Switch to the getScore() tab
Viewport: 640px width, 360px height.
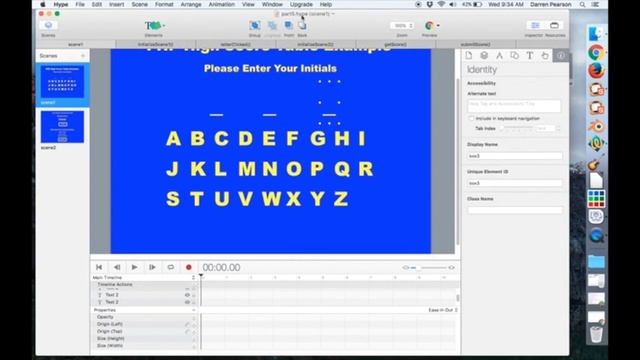tap(396, 44)
